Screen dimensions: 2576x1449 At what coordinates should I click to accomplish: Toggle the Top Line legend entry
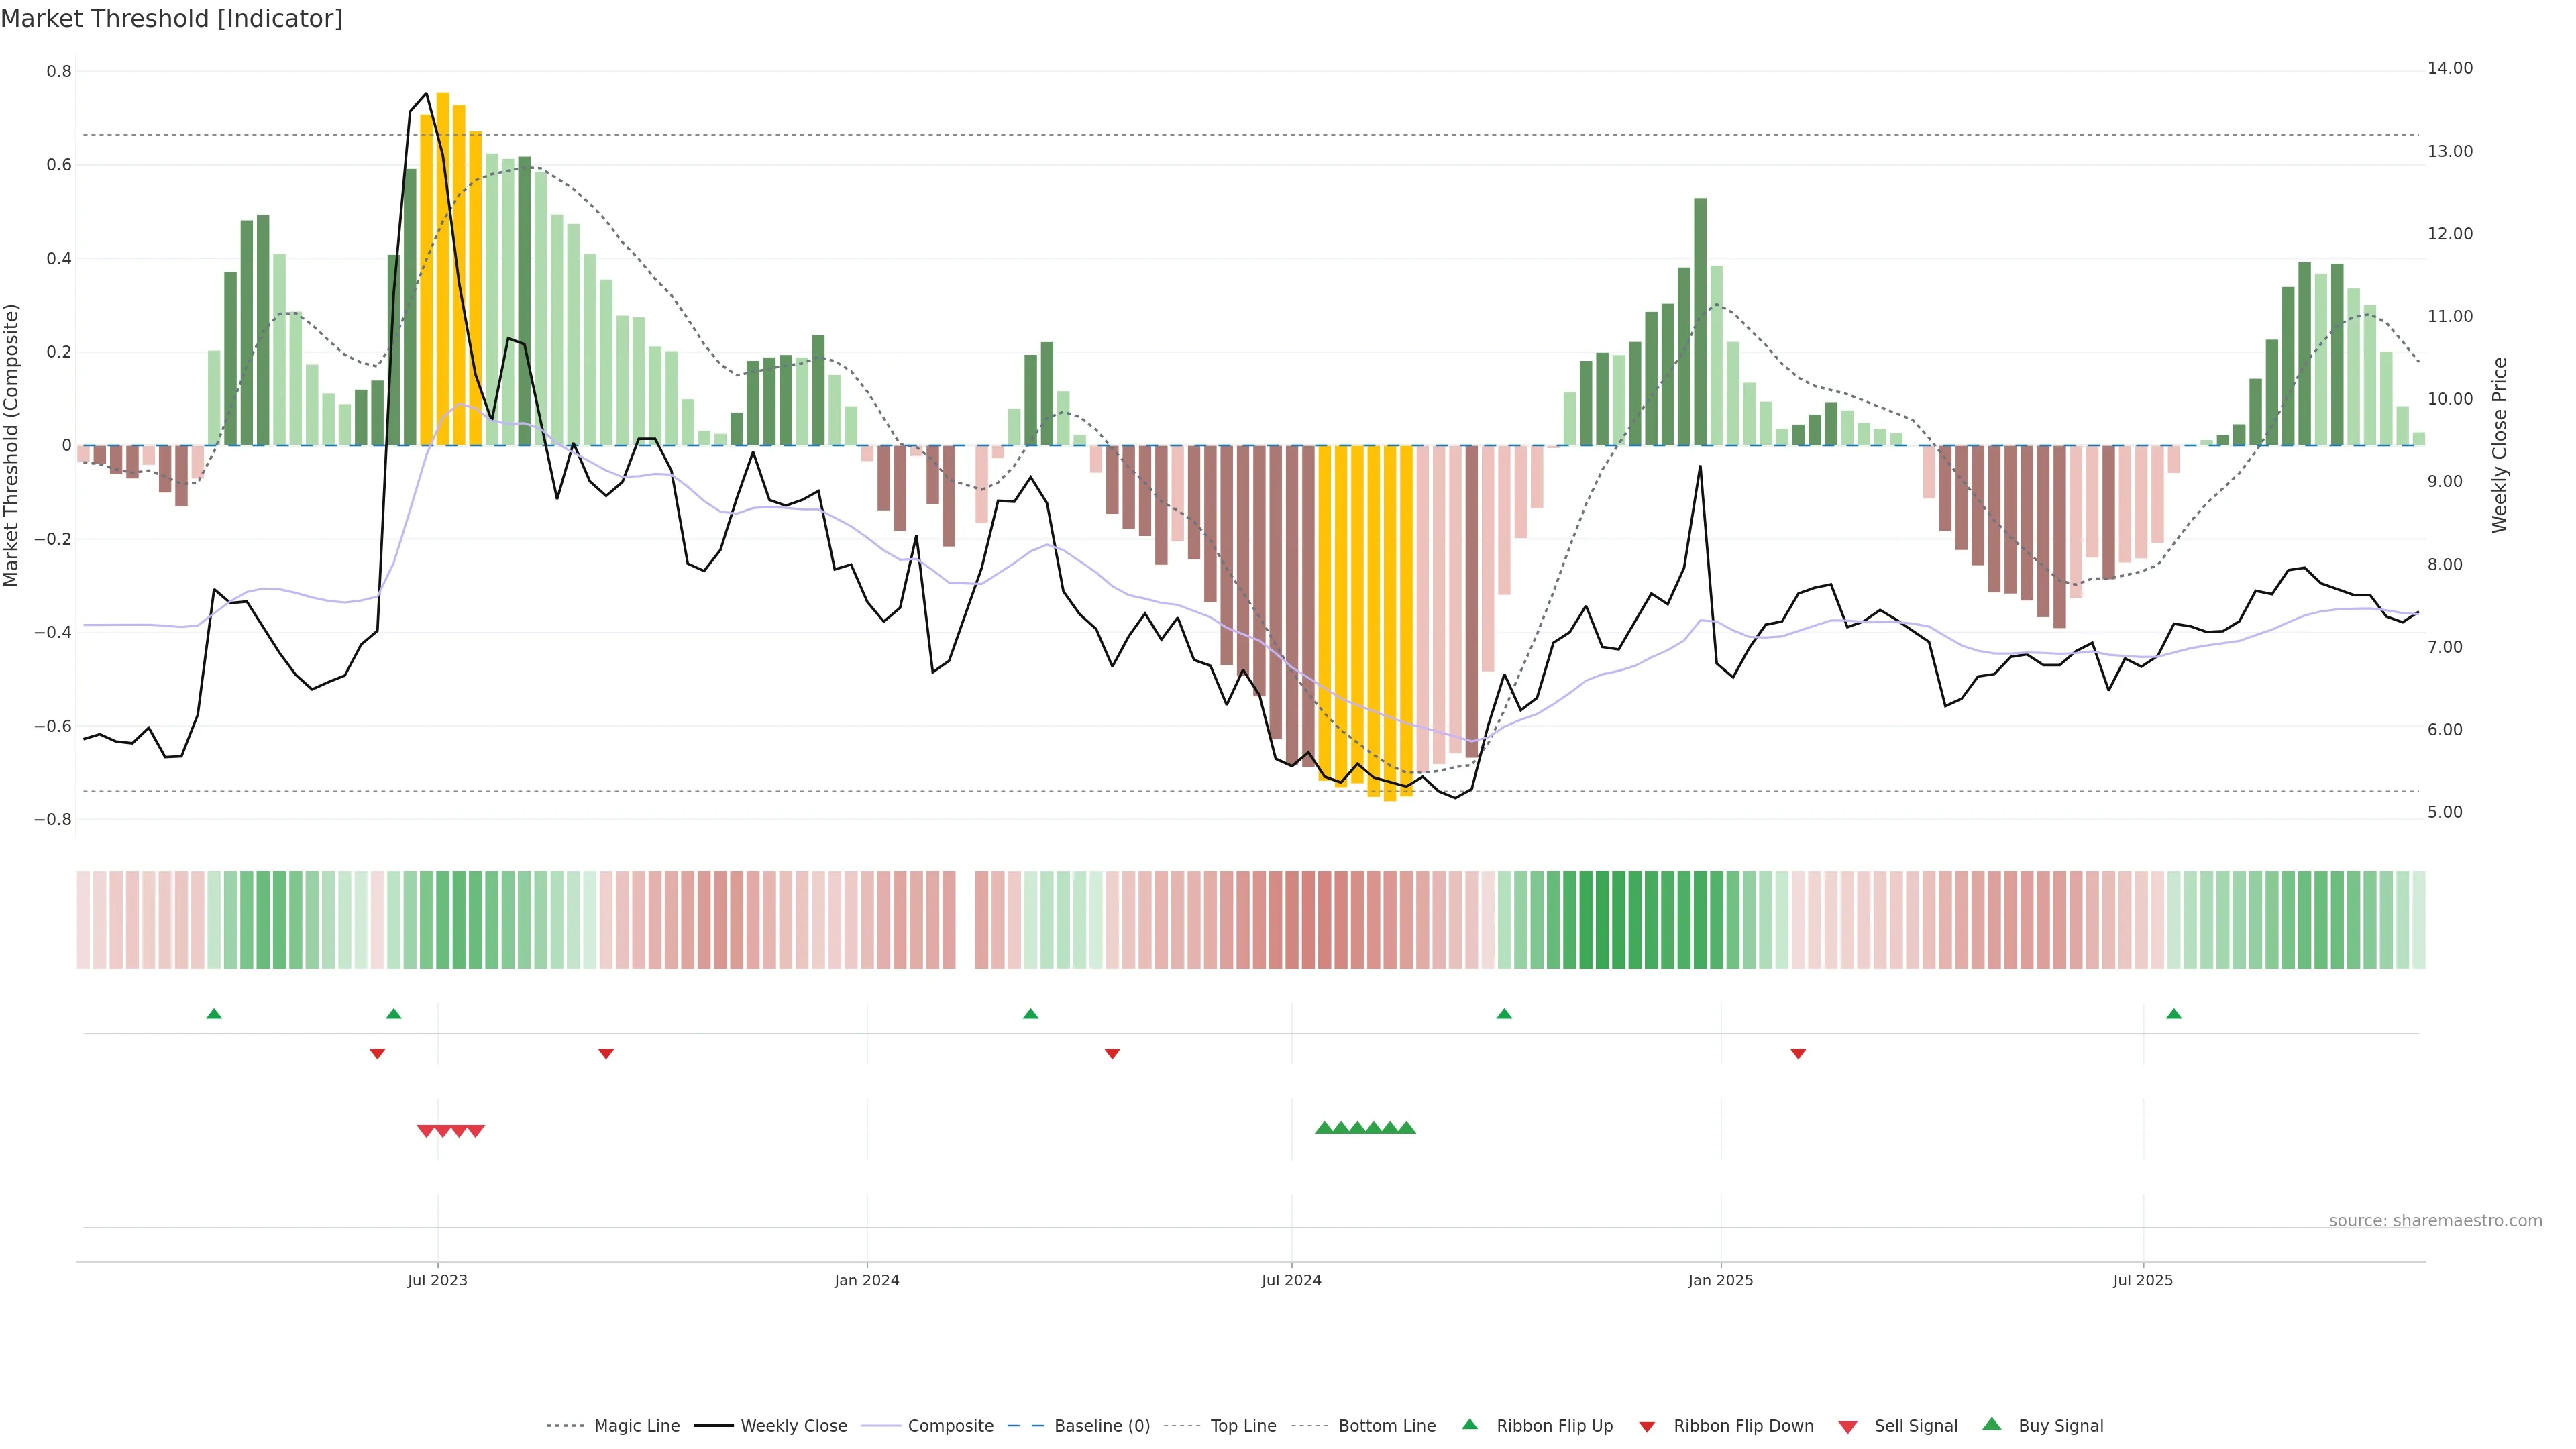[x=1243, y=1426]
